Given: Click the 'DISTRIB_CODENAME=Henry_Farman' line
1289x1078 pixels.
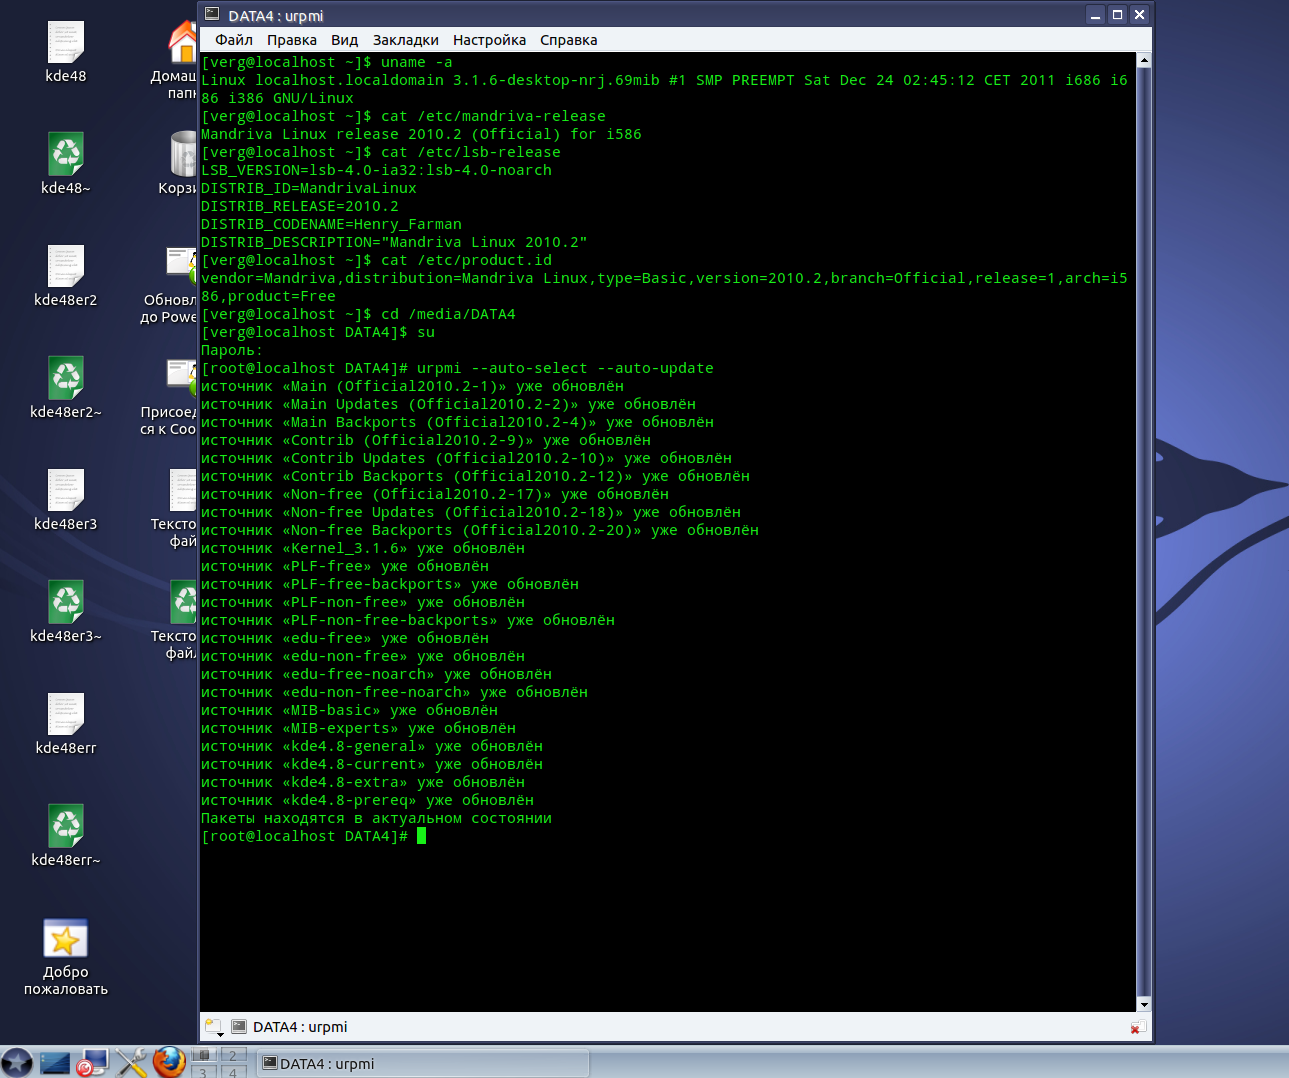Looking at the screenshot, I should click(331, 224).
